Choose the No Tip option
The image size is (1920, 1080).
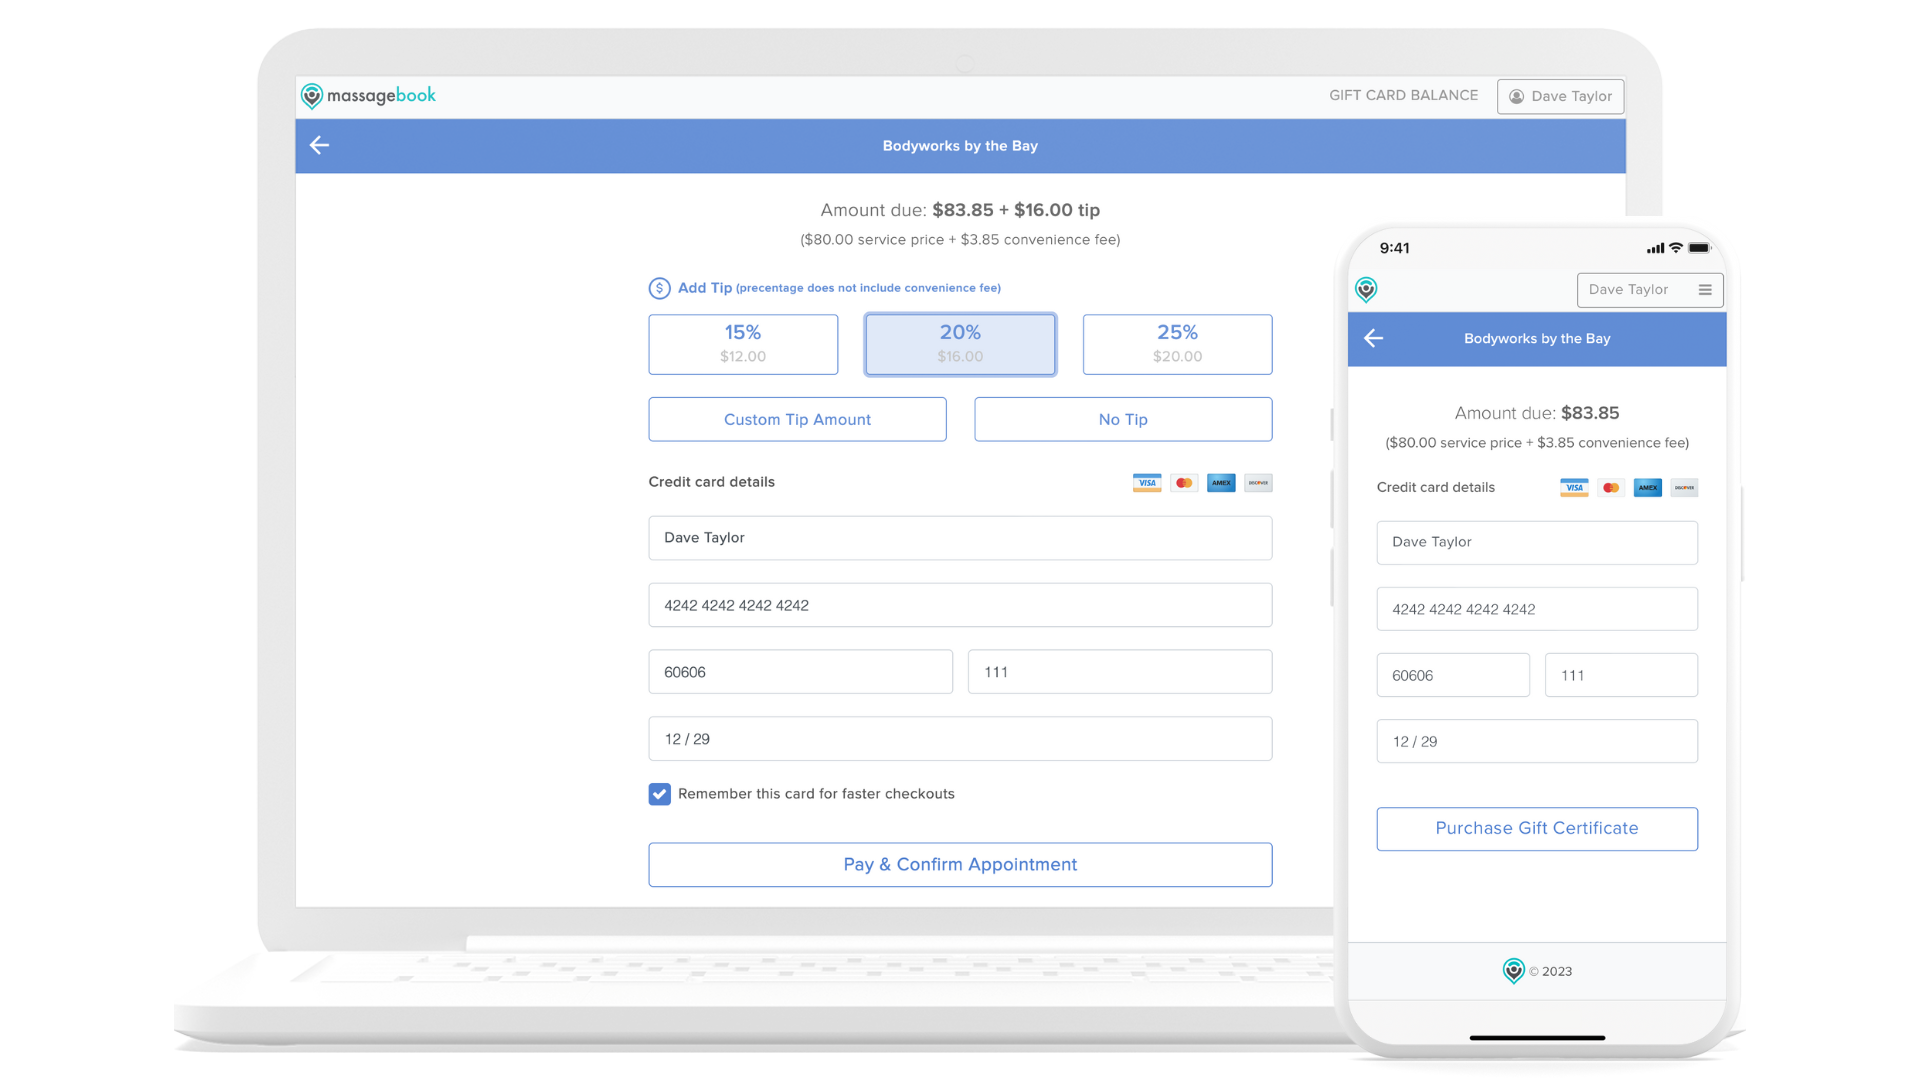coord(1123,420)
